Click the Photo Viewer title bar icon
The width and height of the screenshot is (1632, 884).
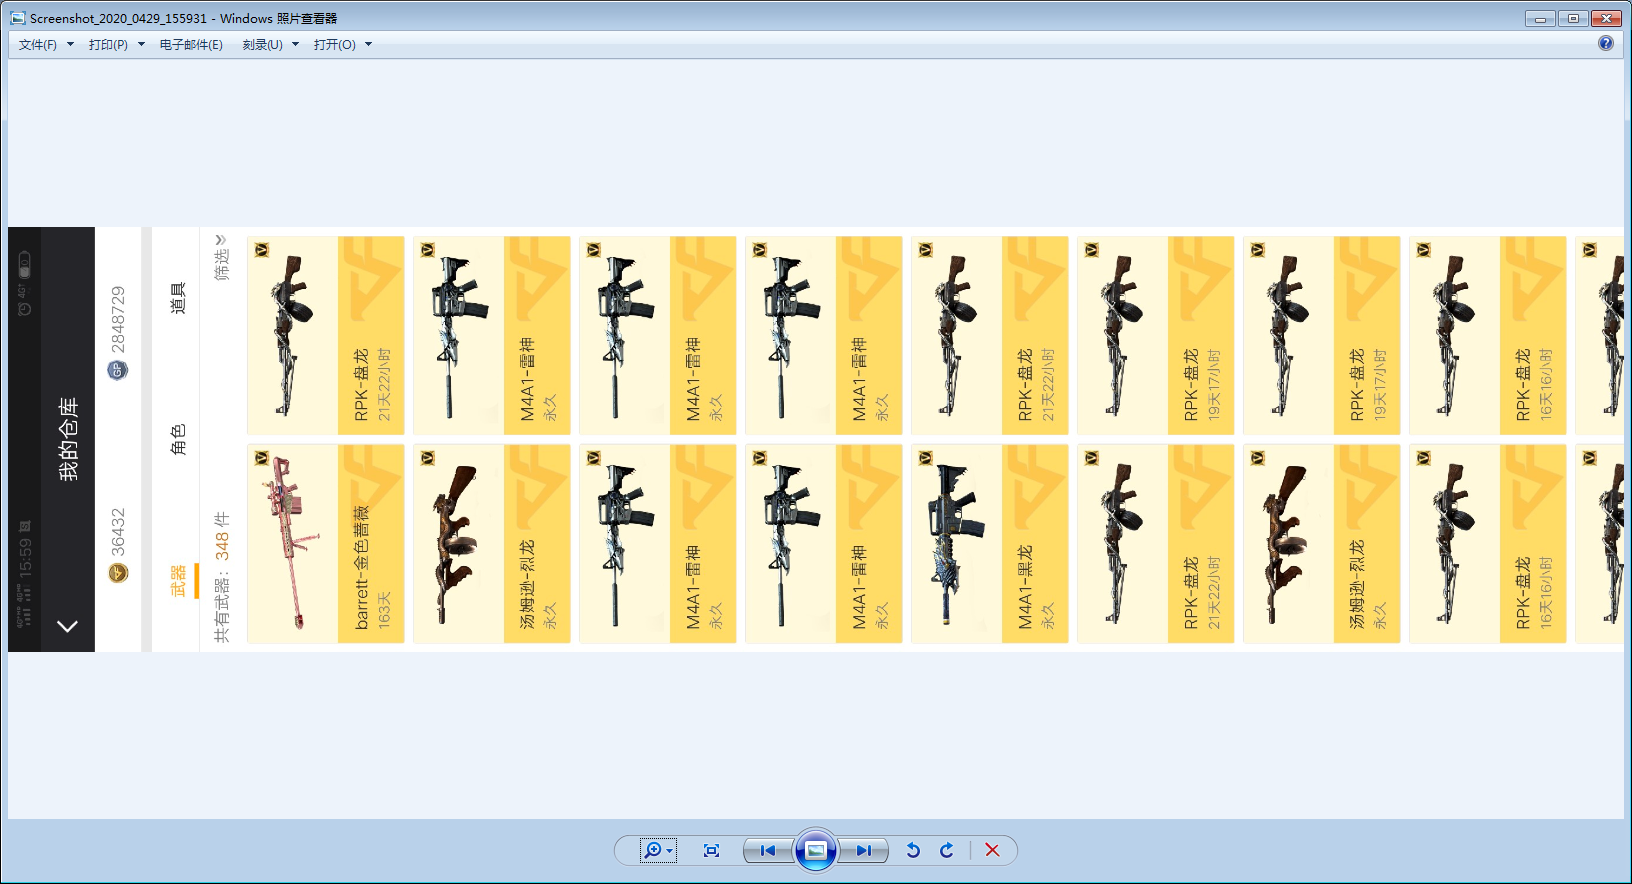pyautogui.click(x=17, y=18)
